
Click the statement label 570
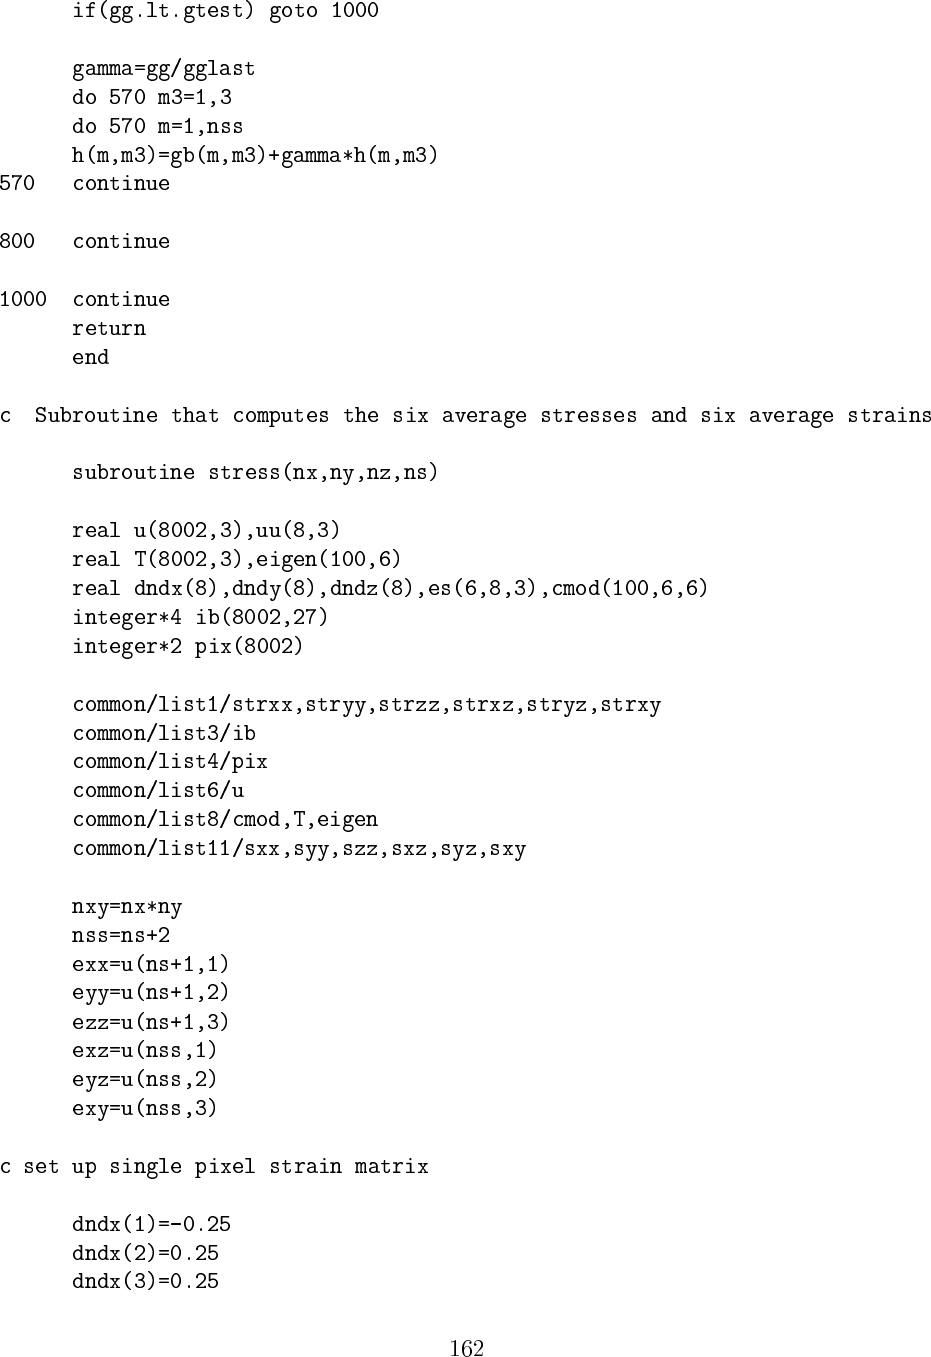pos(17,184)
